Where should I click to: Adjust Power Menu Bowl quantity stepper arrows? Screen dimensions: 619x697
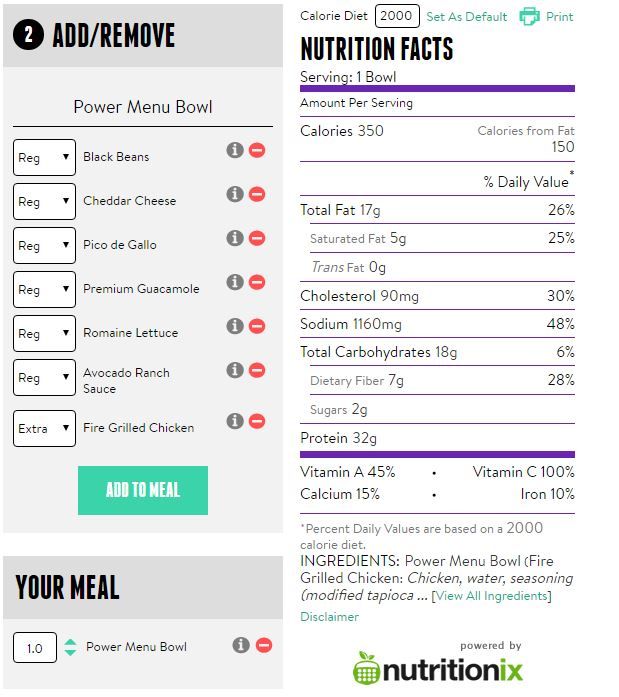pos(70,647)
